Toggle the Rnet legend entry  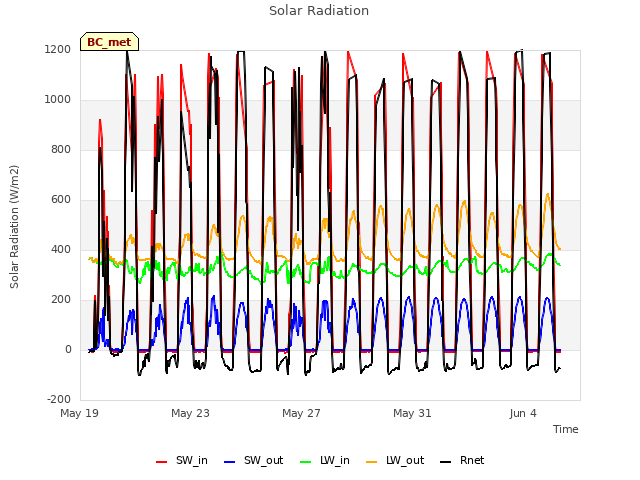pyautogui.click(x=462, y=460)
